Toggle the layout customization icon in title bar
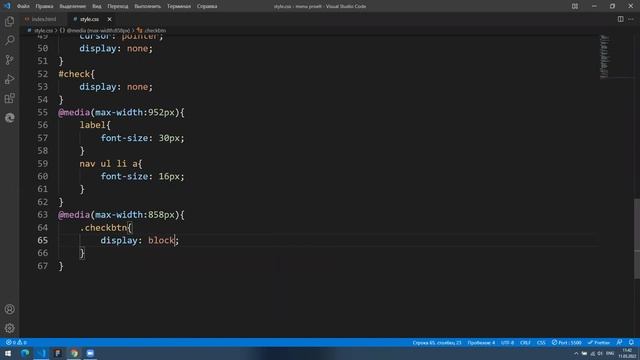The height and width of the screenshot is (360, 640). [575, 6]
